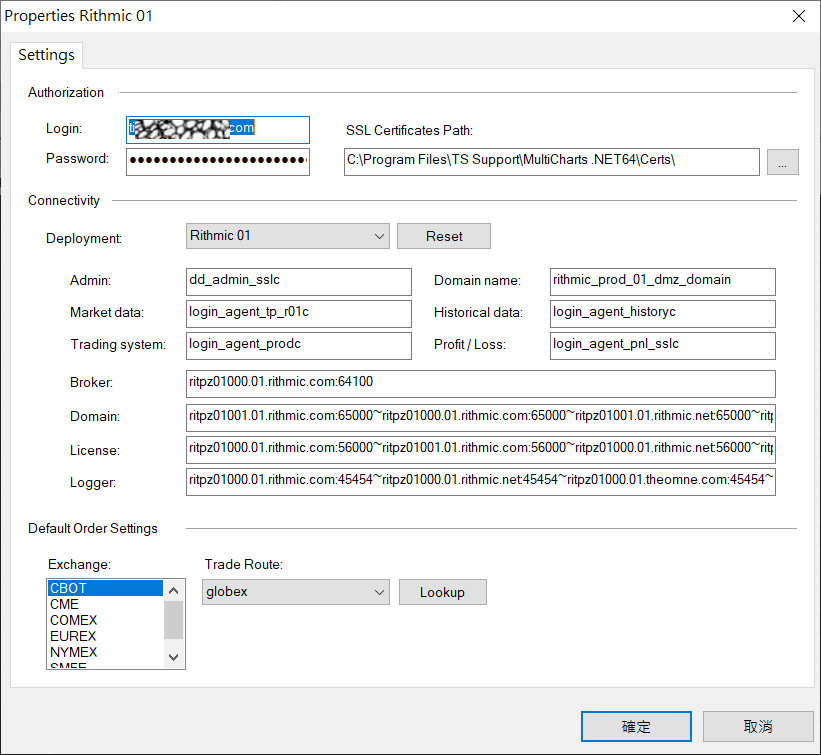Click the Lookup button
This screenshot has height=755, width=821.
click(x=442, y=592)
